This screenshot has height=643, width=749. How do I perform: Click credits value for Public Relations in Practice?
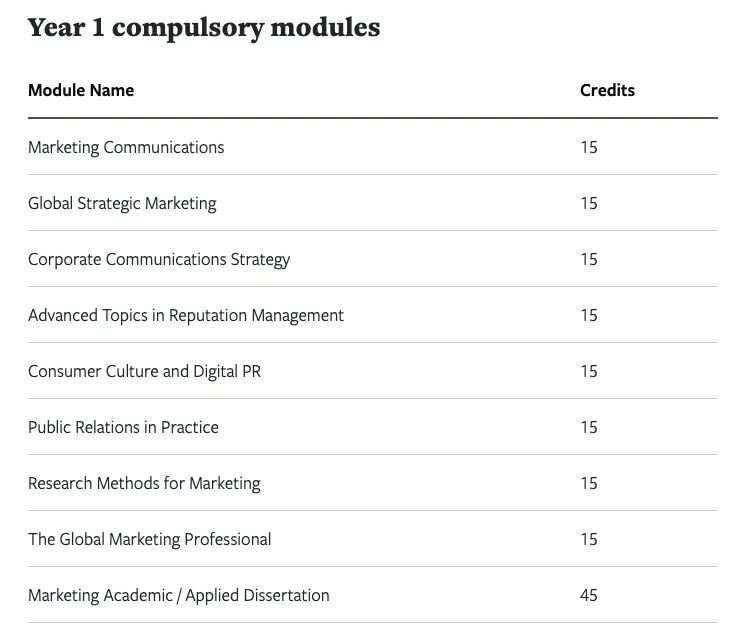coord(589,427)
